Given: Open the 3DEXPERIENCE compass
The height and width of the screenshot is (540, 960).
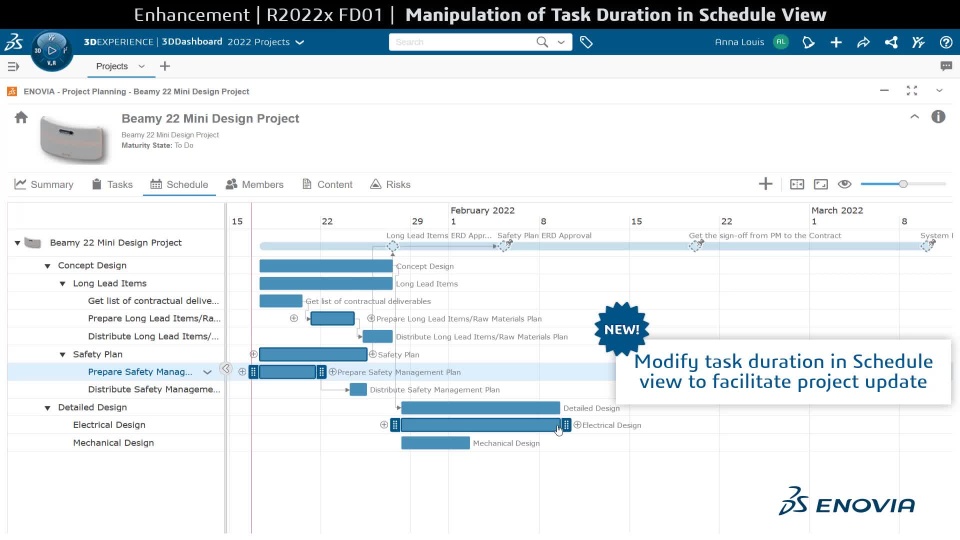Looking at the screenshot, I should coord(51,51).
